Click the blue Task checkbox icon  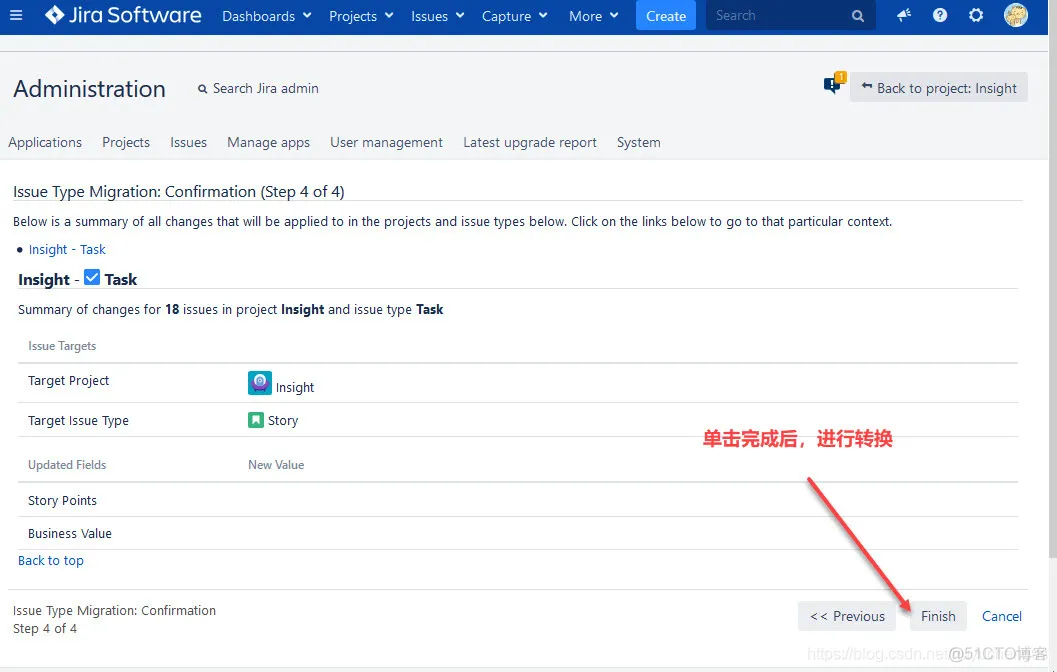92,277
